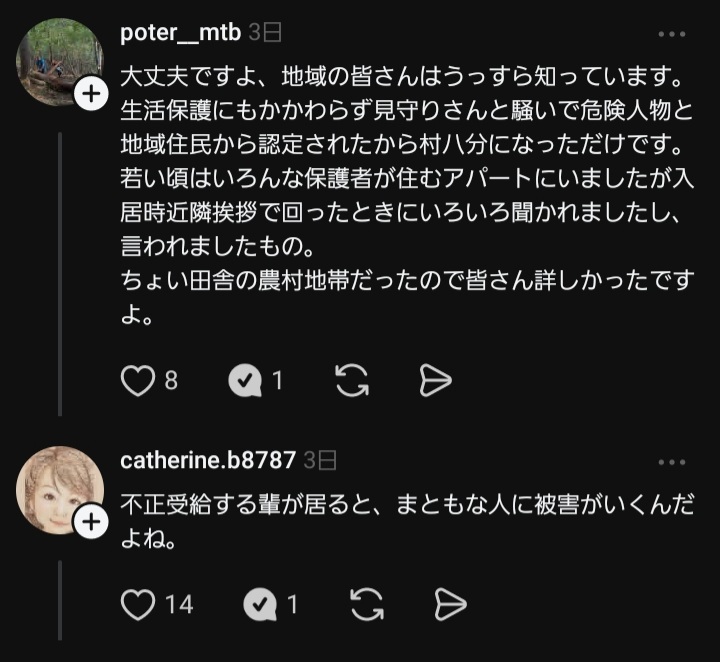This screenshot has height=662, width=720.
Task: Open replies on poter__mtb's post
Action: pyautogui.click(x=245, y=380)
